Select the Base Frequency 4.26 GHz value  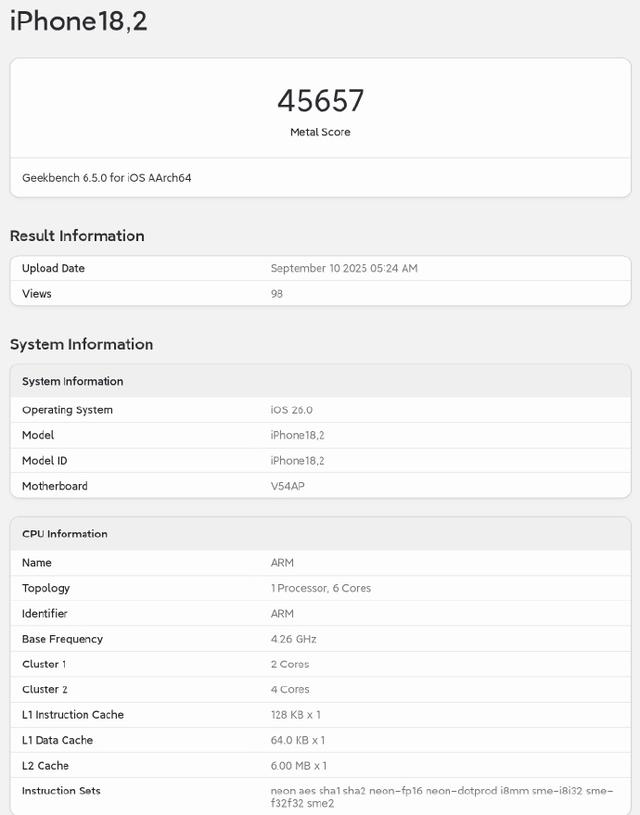[294, 639]
